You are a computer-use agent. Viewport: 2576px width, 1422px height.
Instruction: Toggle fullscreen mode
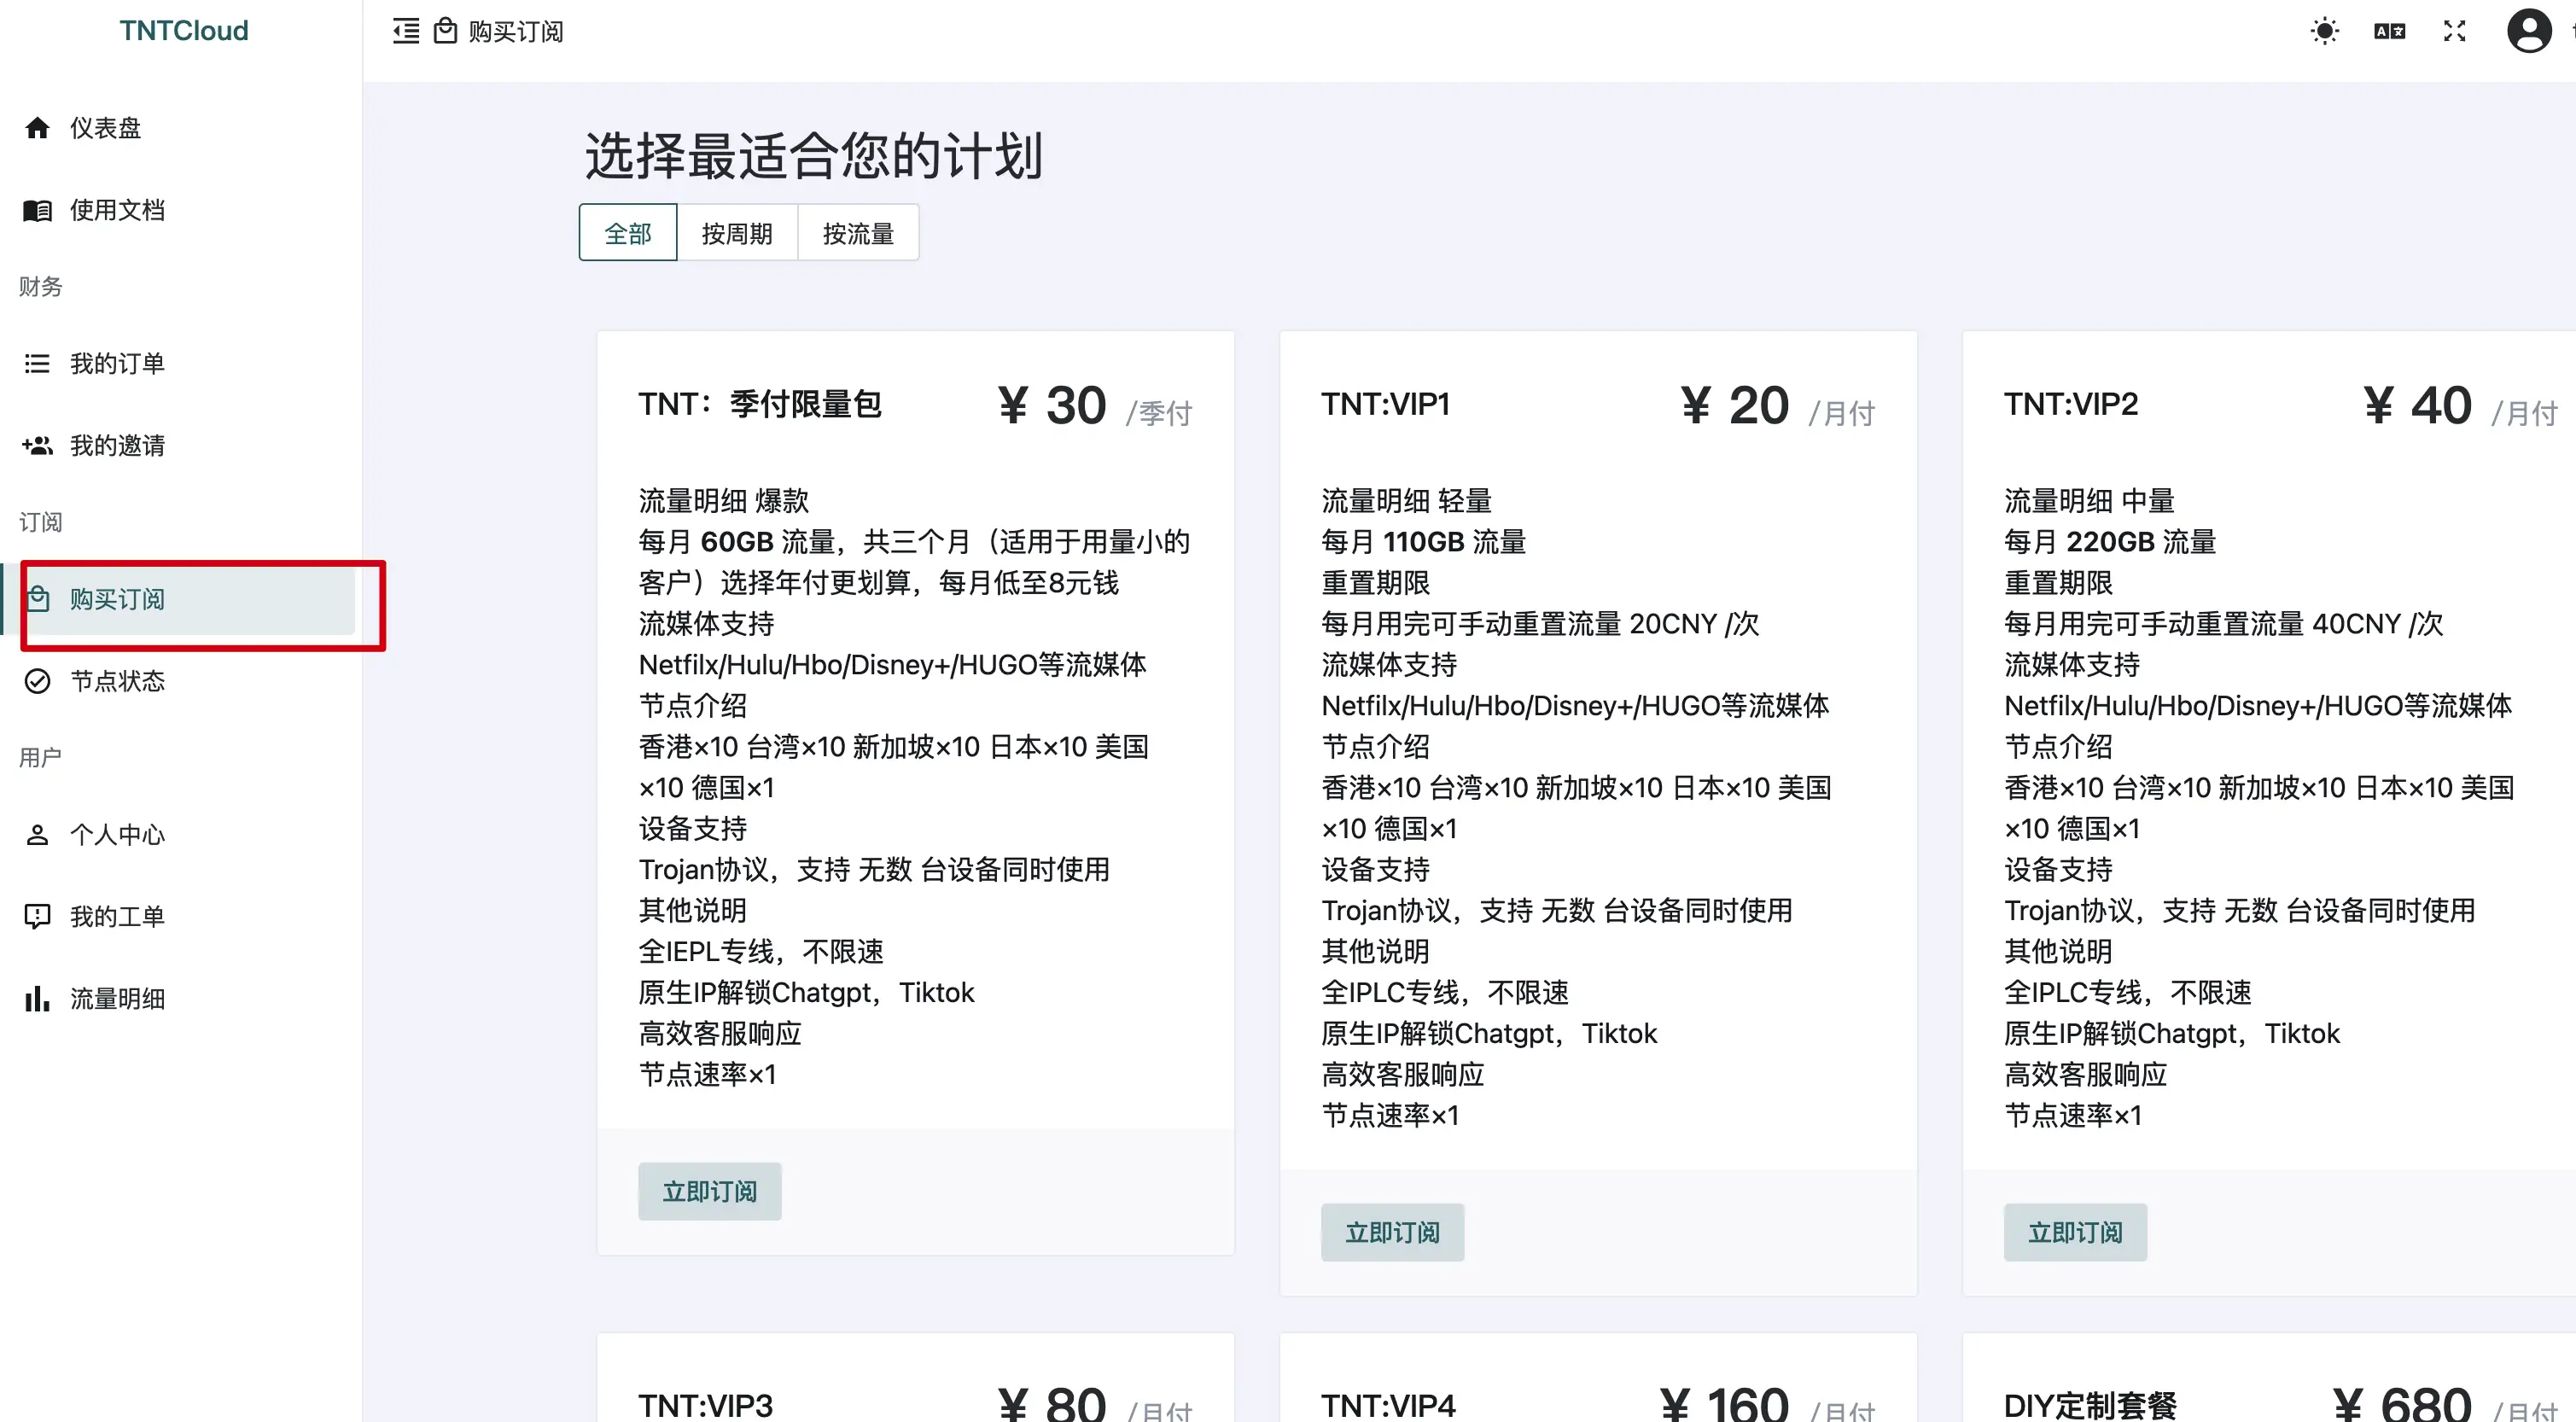coord(2454,31)
